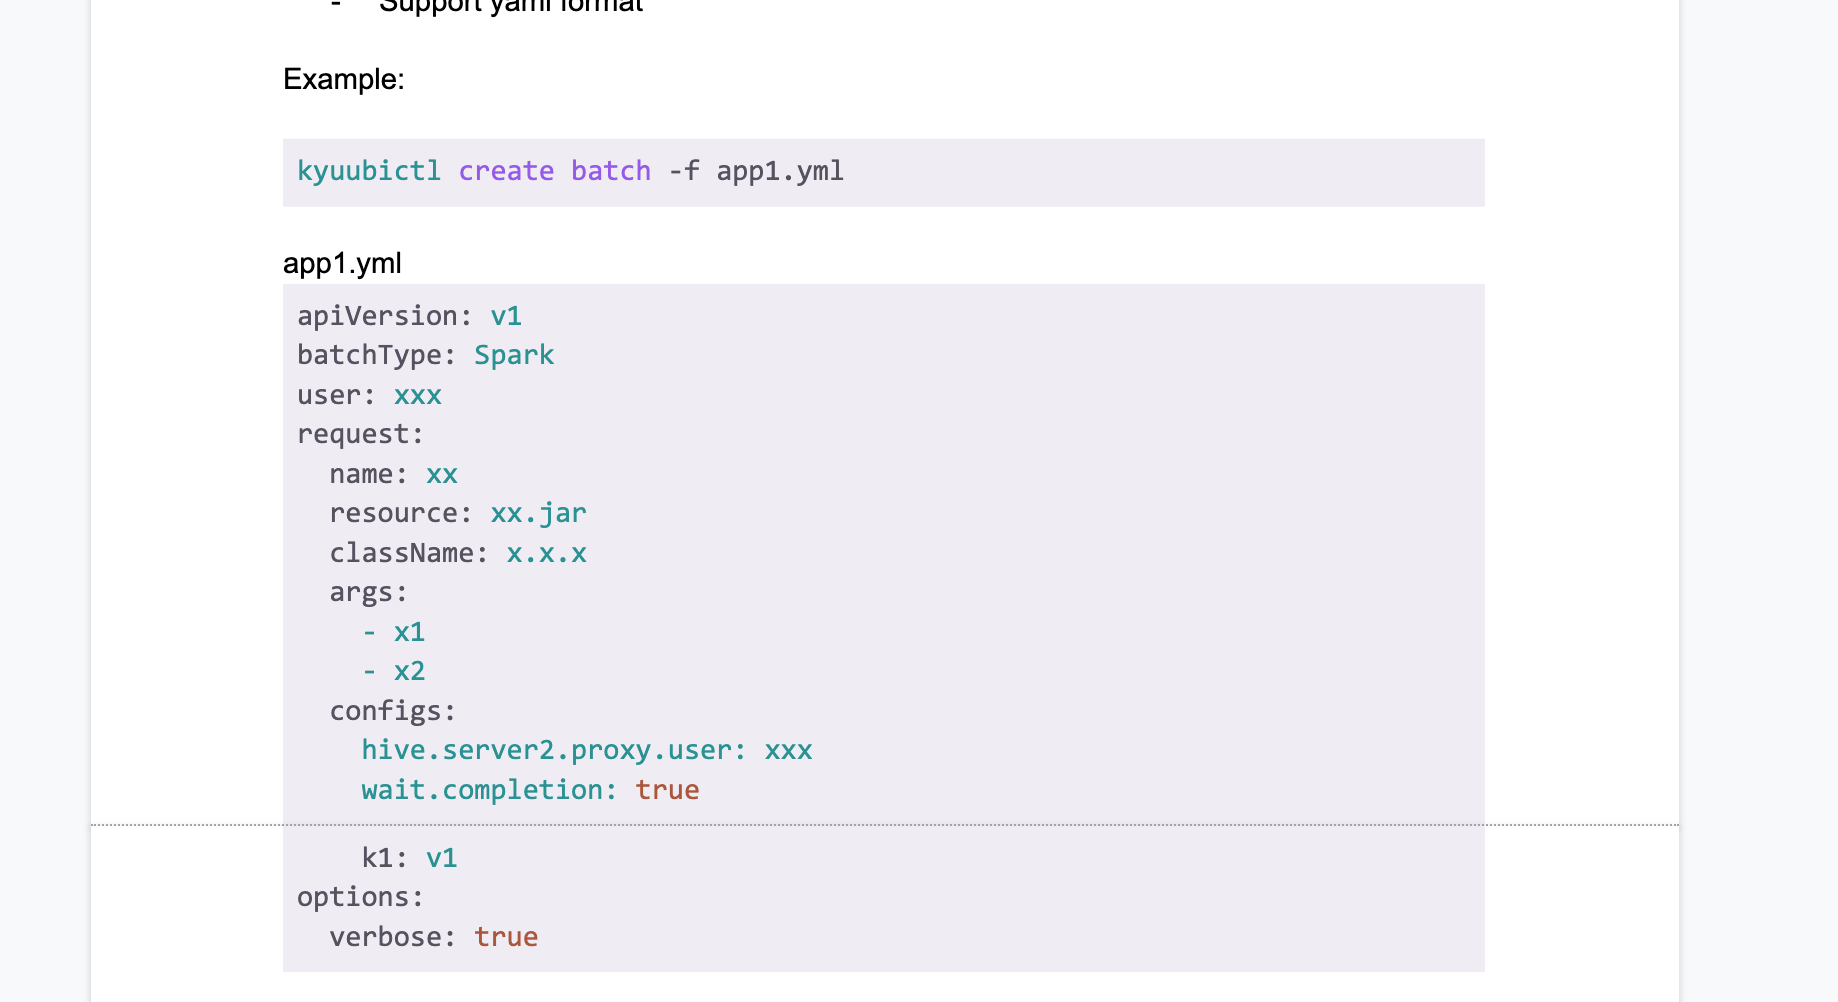
Task: Click the 'name: xx' line
Action: [x=393, y=474]
